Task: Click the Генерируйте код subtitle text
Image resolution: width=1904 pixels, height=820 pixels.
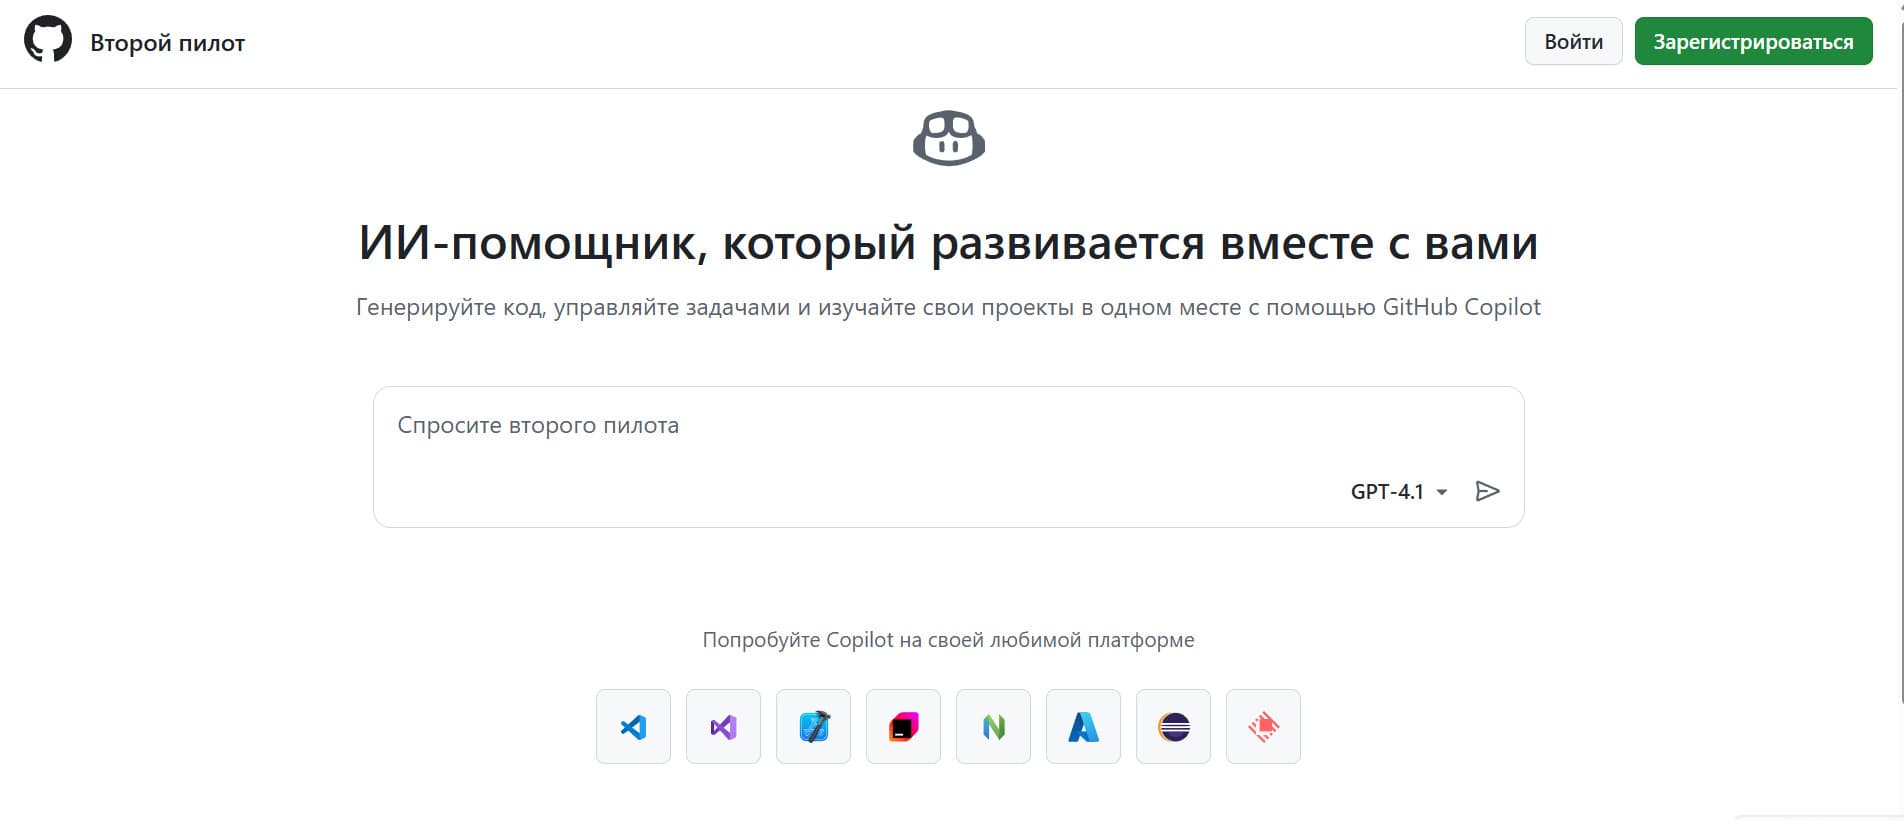Action: click(948, 307)
